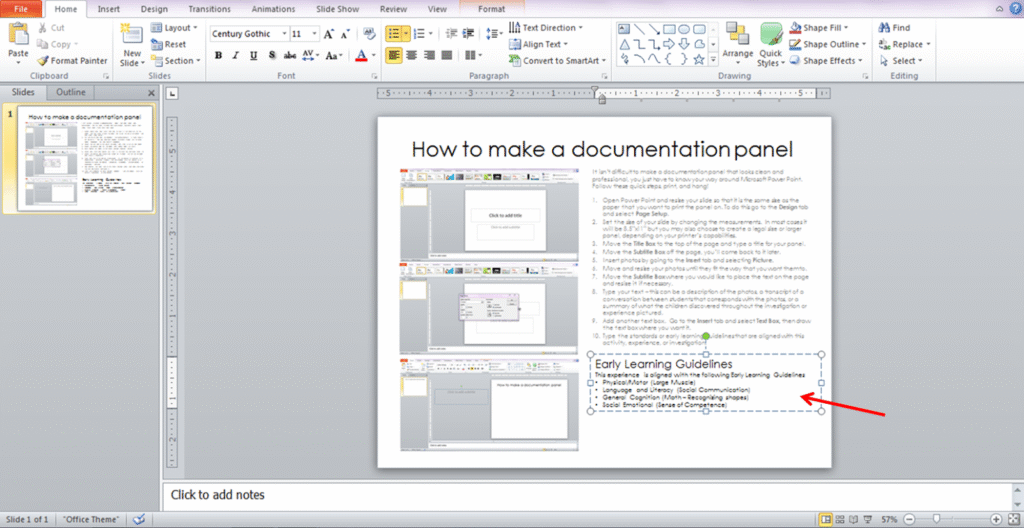Choose the right arrow shape
This screenshot has height=528, width=1024.
(x=669, y=44)
